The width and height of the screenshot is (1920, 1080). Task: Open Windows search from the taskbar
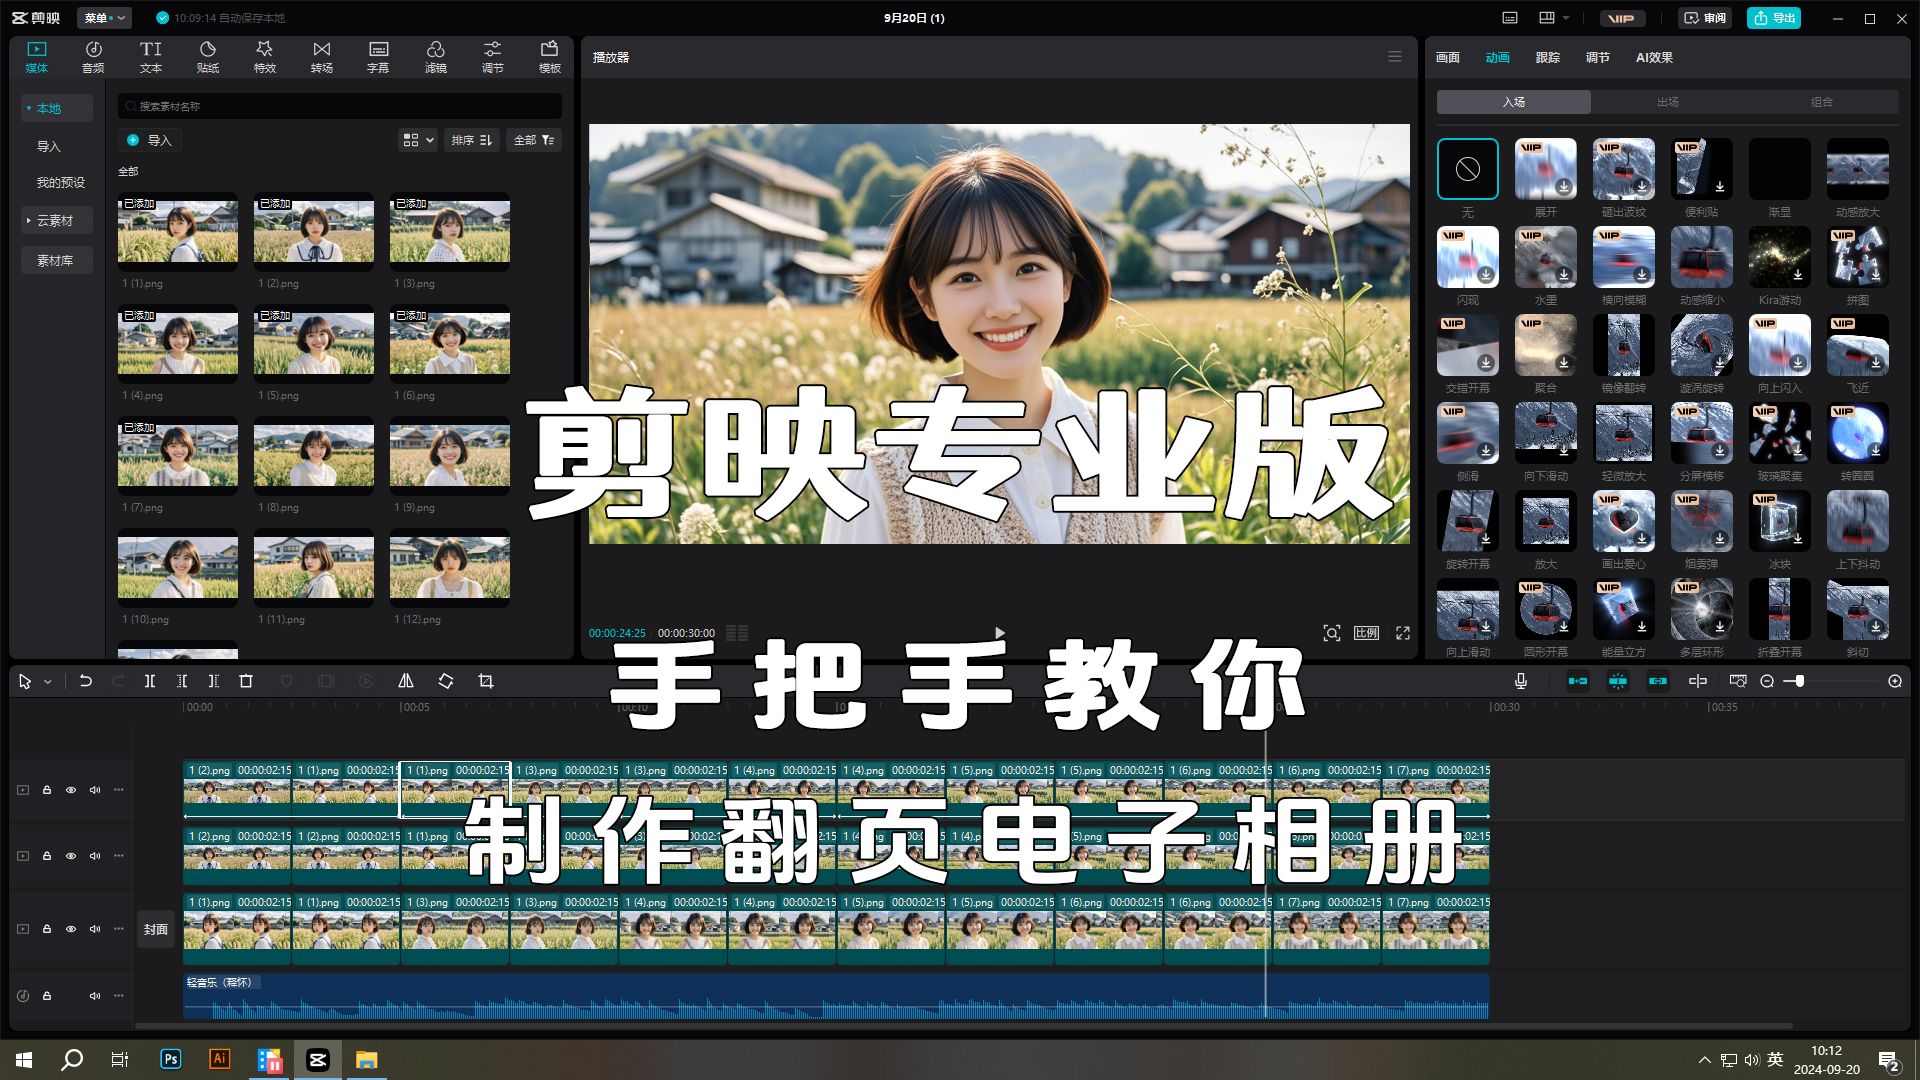72,1059
